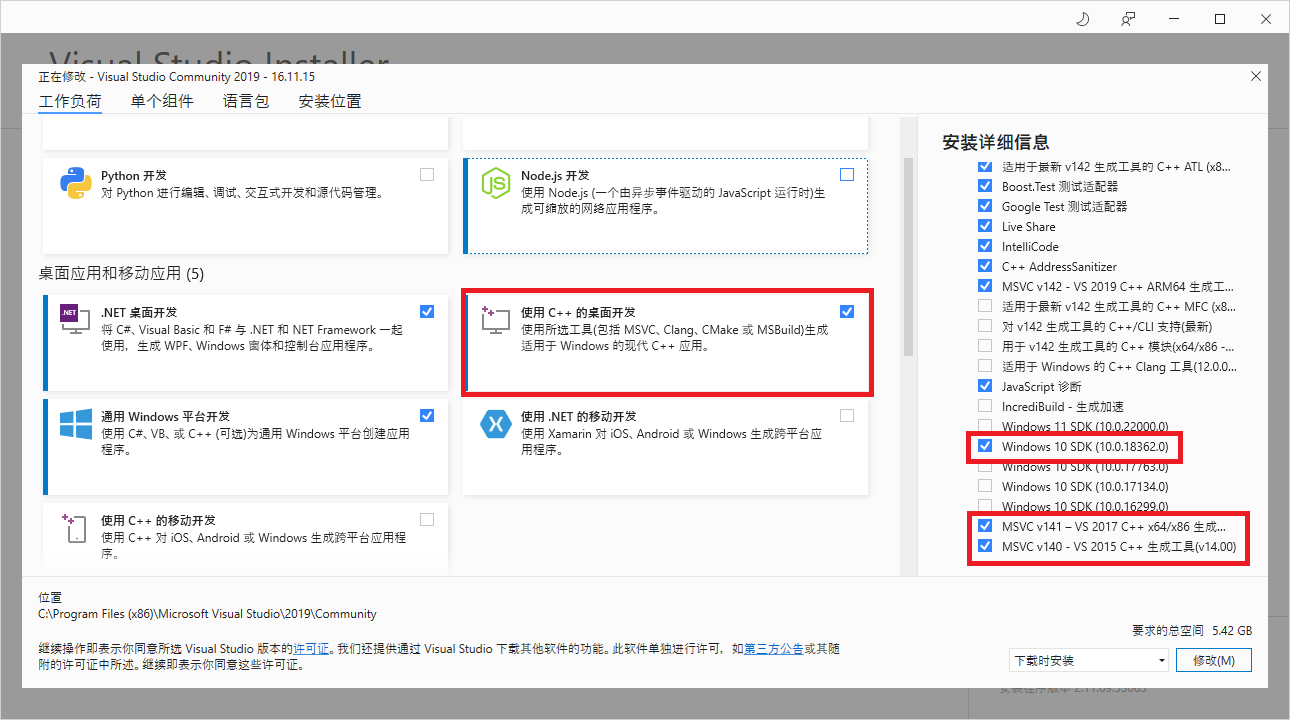The height and width of the screenshot is (720, 1290).
Task: Uncheck MSVC v142 ARM64 build tools
Action: (985, 286)
